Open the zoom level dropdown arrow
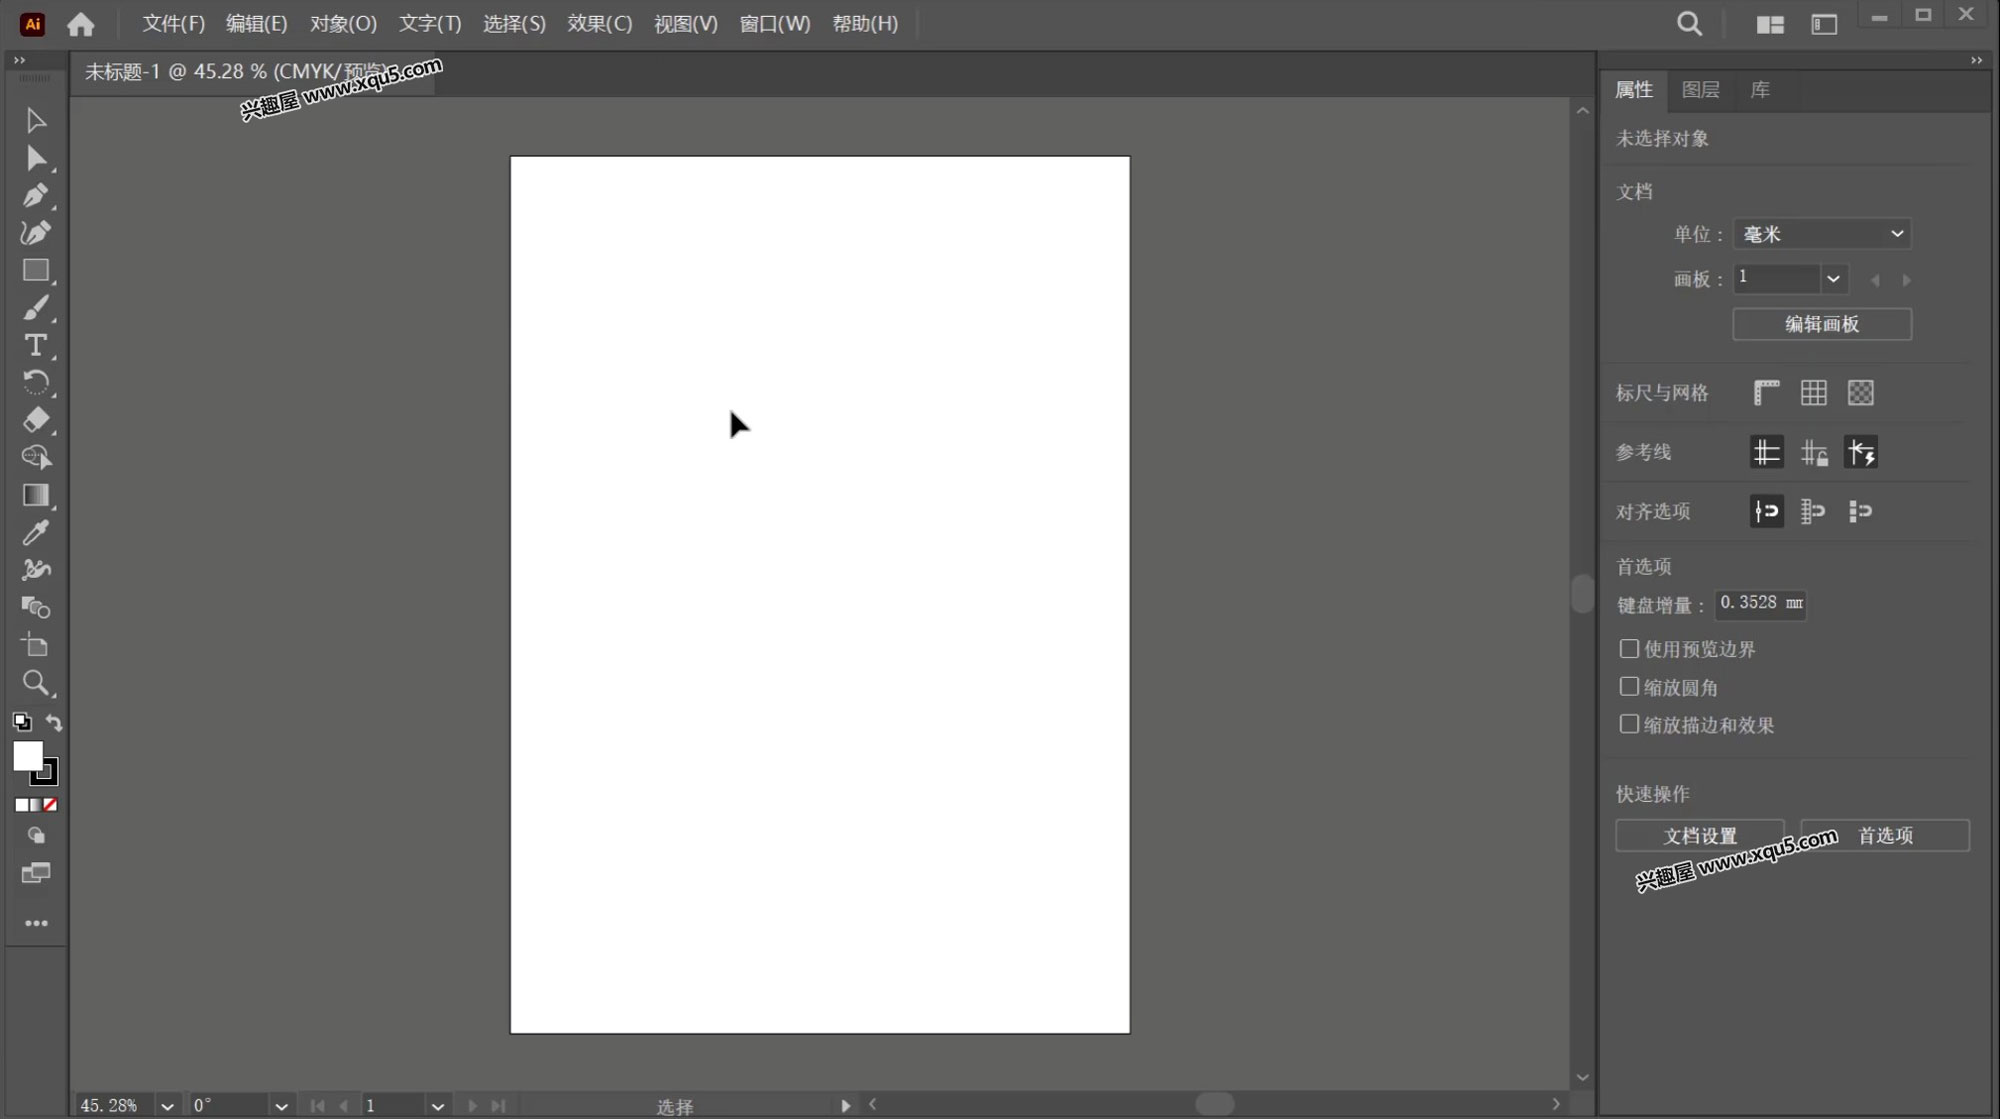Image resolution: width=2000 pixels, height=1119 pixels. tap(167, 1105)
